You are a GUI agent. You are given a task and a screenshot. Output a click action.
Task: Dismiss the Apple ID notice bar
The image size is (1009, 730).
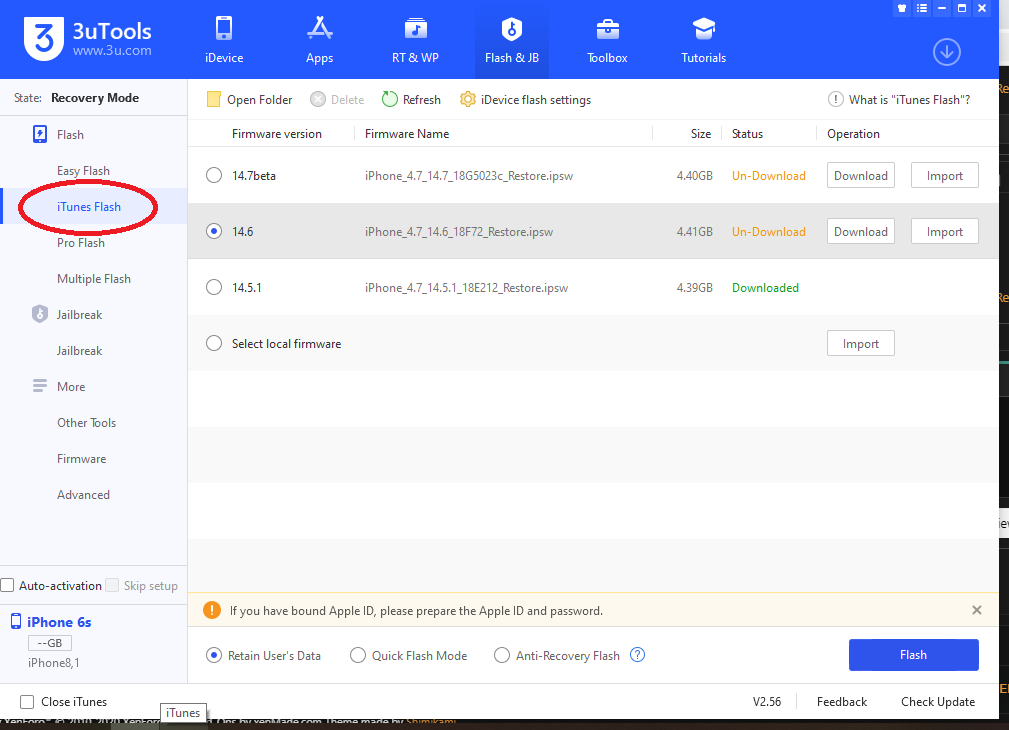(977, 610)
